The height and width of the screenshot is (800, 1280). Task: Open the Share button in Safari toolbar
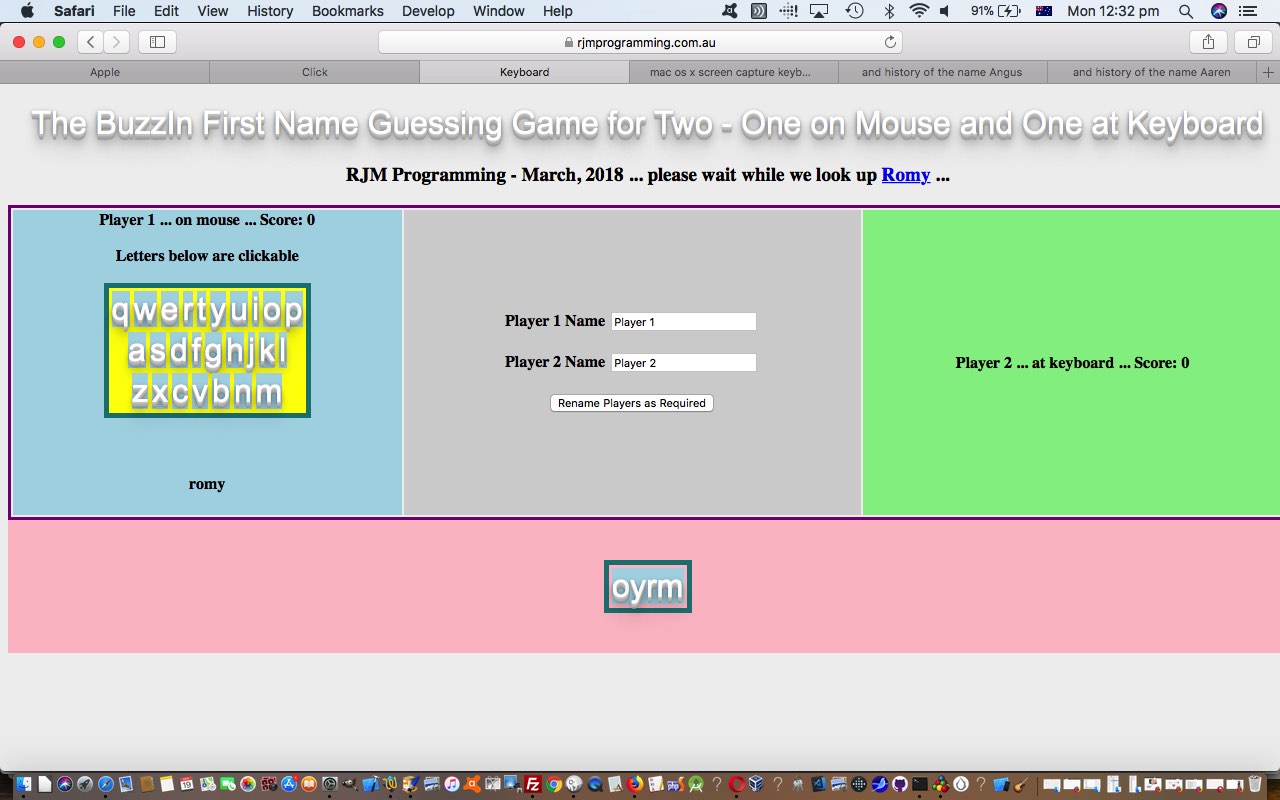tap(1208, 42)
